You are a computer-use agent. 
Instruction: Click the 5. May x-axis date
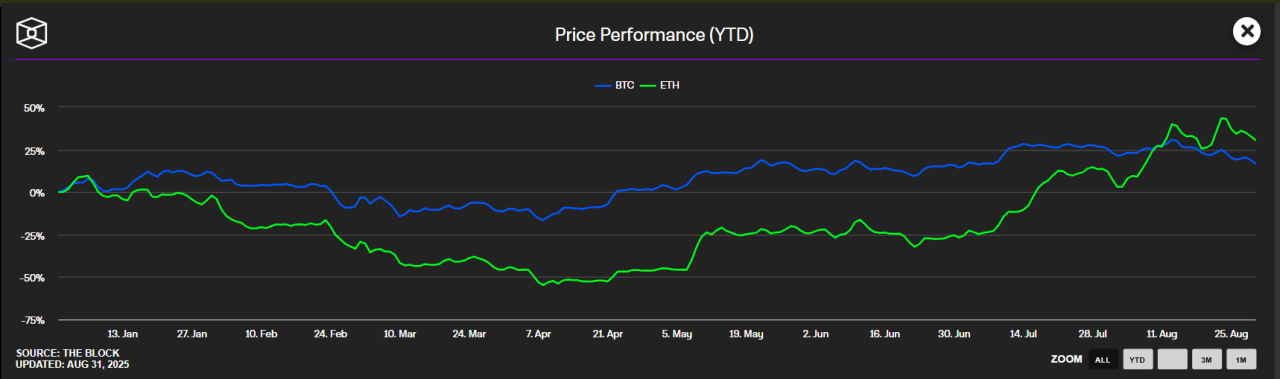(677, 334)
